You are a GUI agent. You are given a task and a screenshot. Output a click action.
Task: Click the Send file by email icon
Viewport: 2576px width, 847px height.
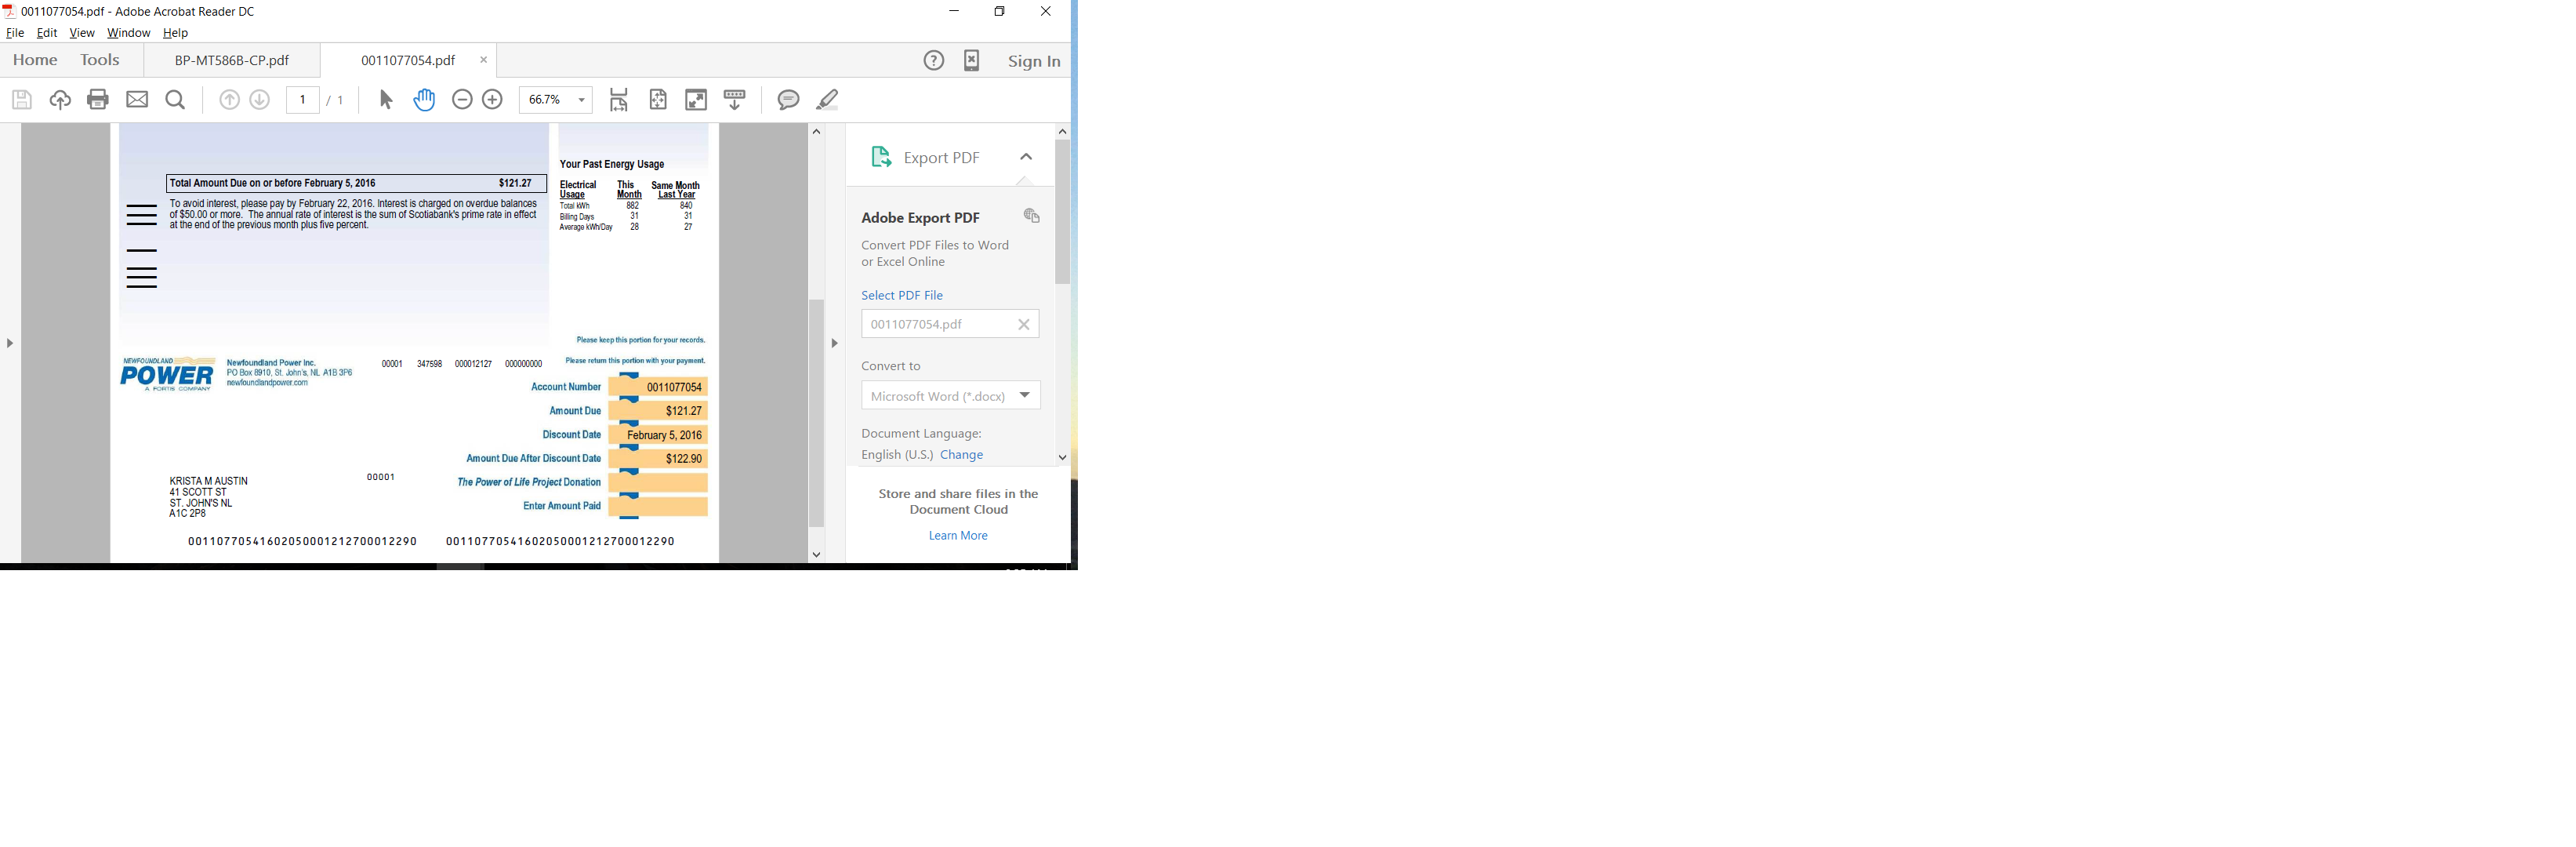tap(137, 99)
